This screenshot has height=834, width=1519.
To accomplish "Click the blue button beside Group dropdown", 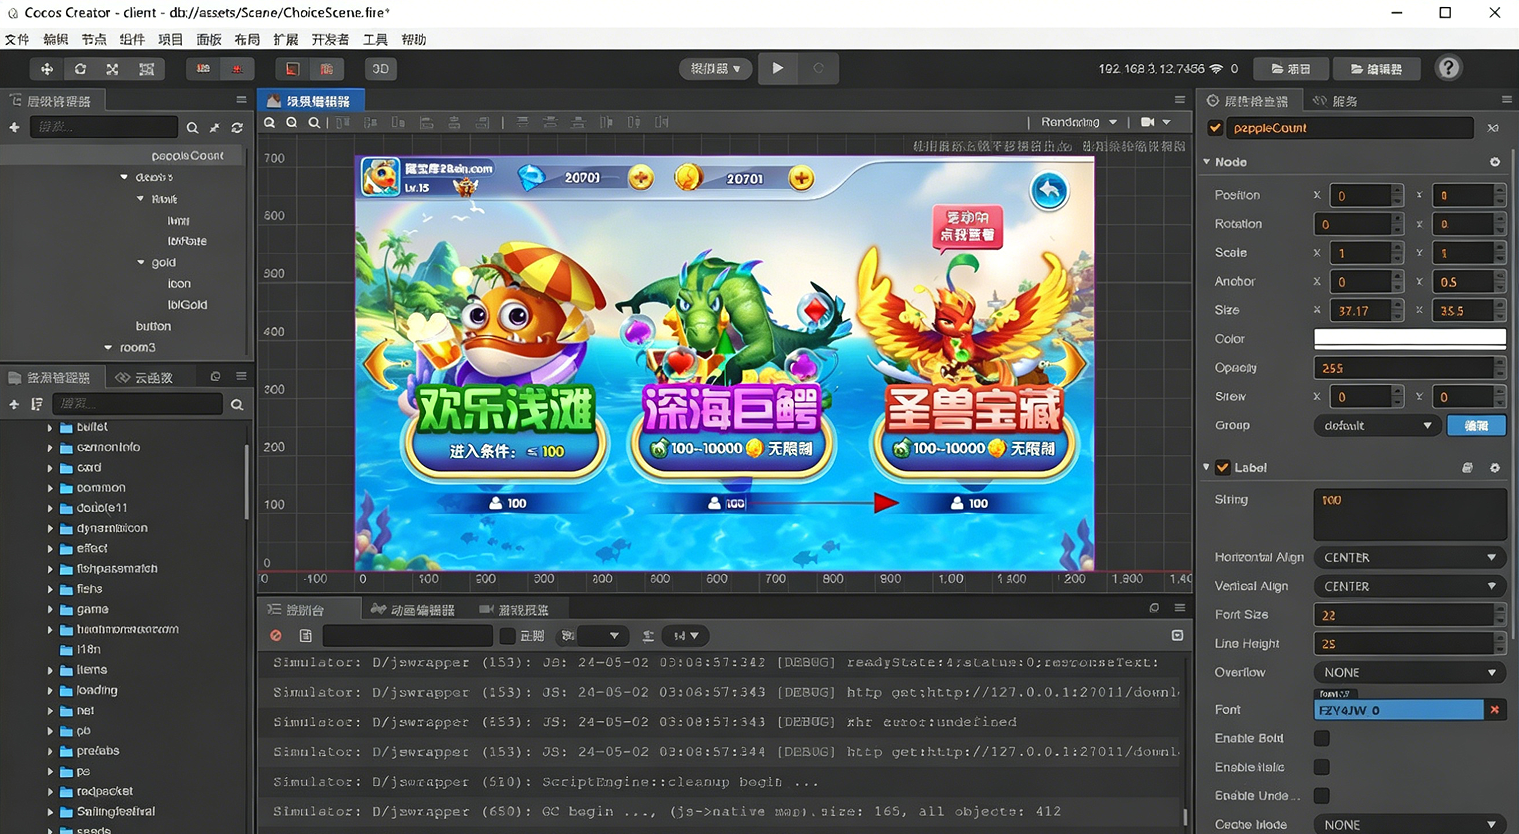I will pyautogui.click(x=1476, y=426).
